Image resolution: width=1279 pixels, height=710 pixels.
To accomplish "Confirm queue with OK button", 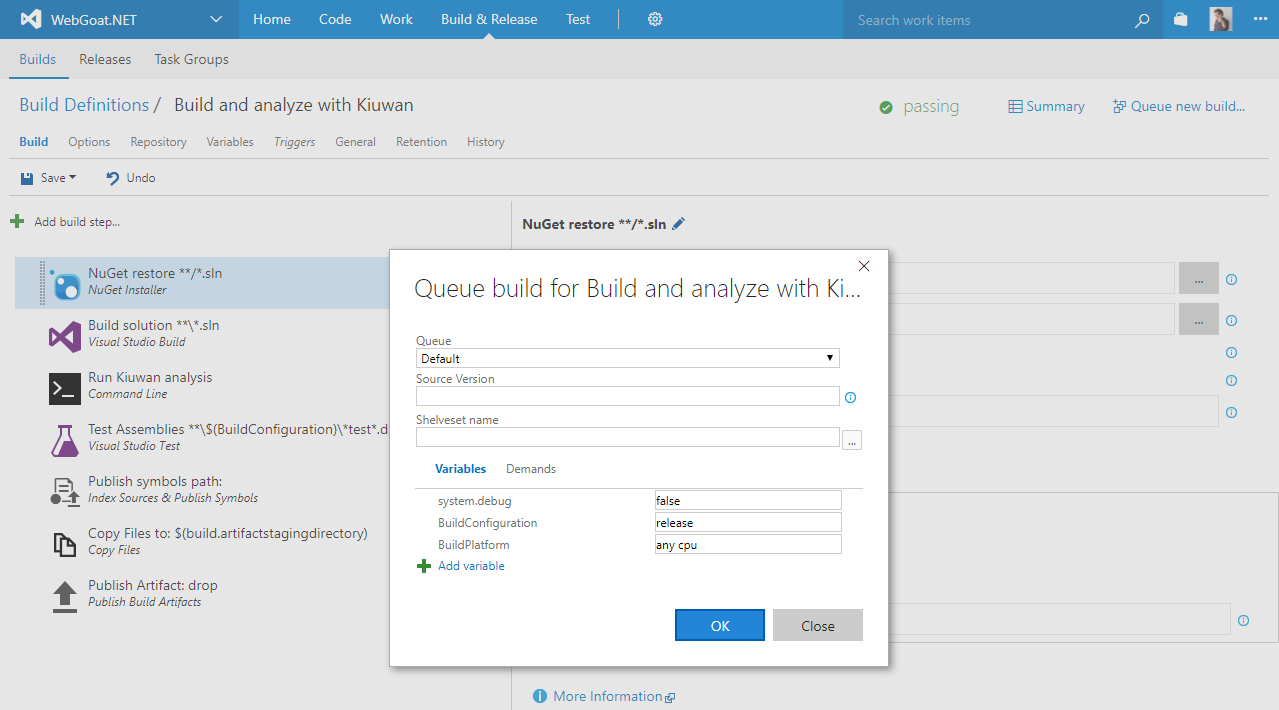I will click(719, 624).
